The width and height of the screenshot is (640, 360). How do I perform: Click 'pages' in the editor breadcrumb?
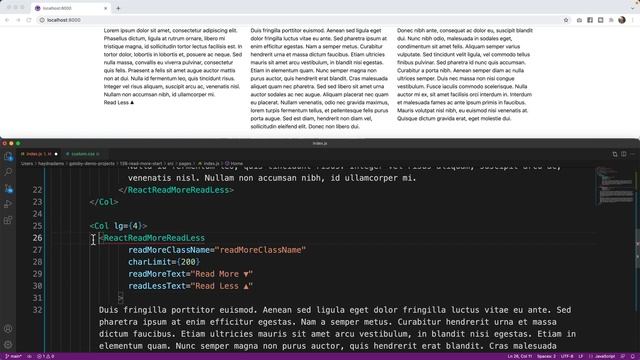(x=184, y=163)
